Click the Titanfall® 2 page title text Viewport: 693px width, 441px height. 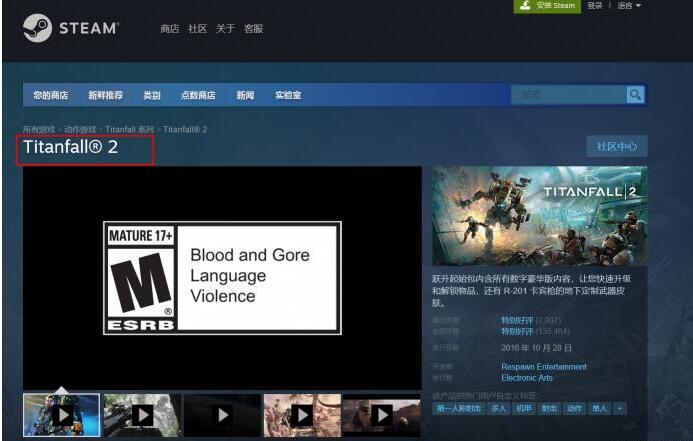tap(71, 147)
